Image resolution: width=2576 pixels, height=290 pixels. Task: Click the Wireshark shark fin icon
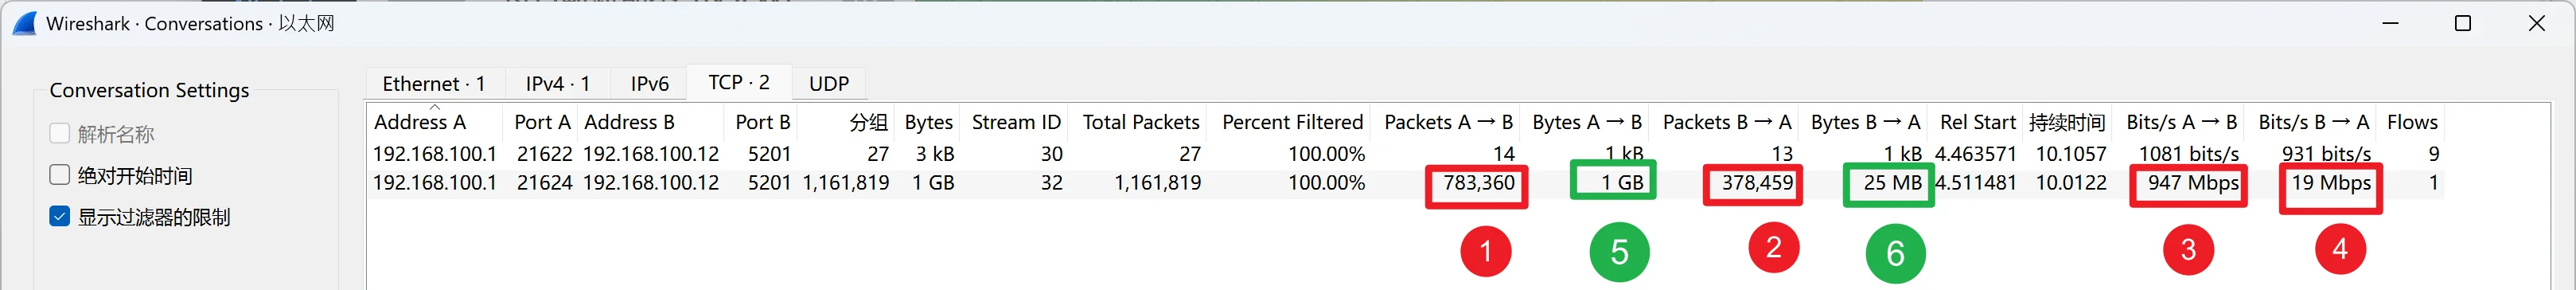pos(24,23)
